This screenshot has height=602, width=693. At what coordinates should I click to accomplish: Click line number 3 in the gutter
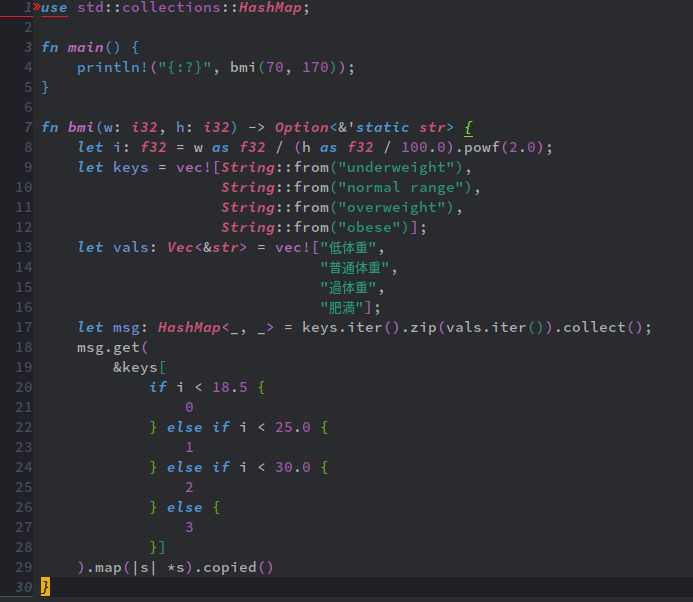click(x=28, y=47)
